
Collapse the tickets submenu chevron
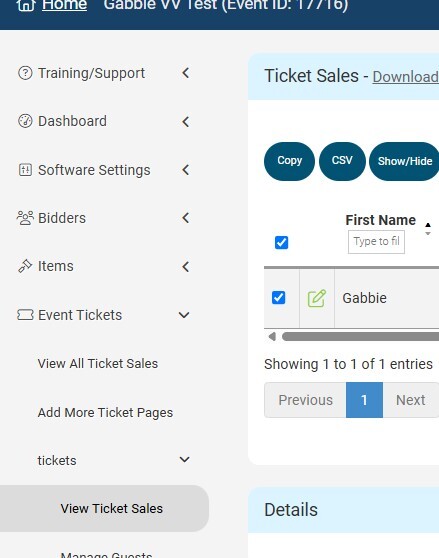click(x=185, y=459)
